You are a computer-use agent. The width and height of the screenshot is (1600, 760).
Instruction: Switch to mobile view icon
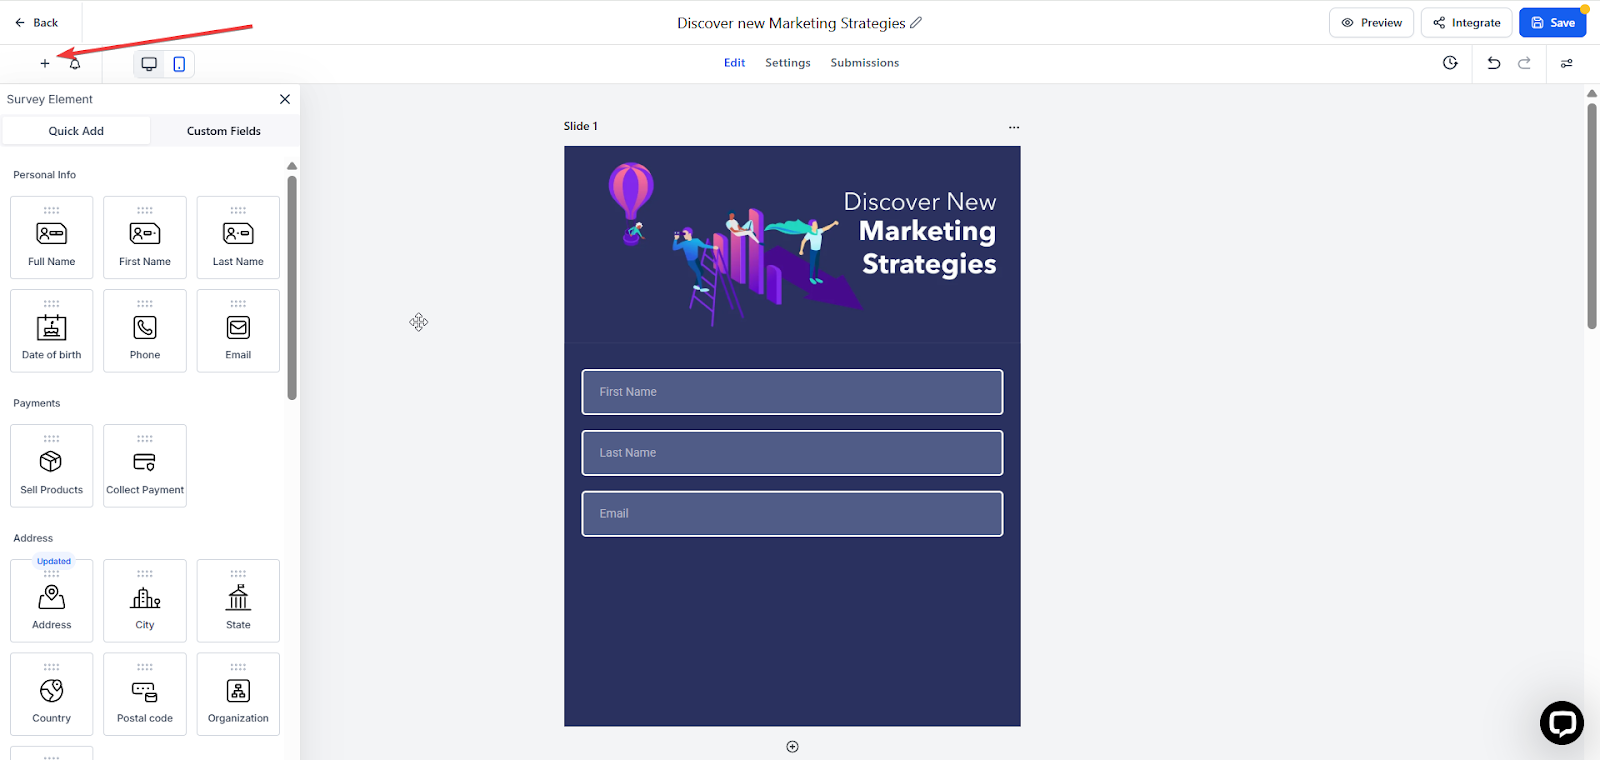(179, 64)
